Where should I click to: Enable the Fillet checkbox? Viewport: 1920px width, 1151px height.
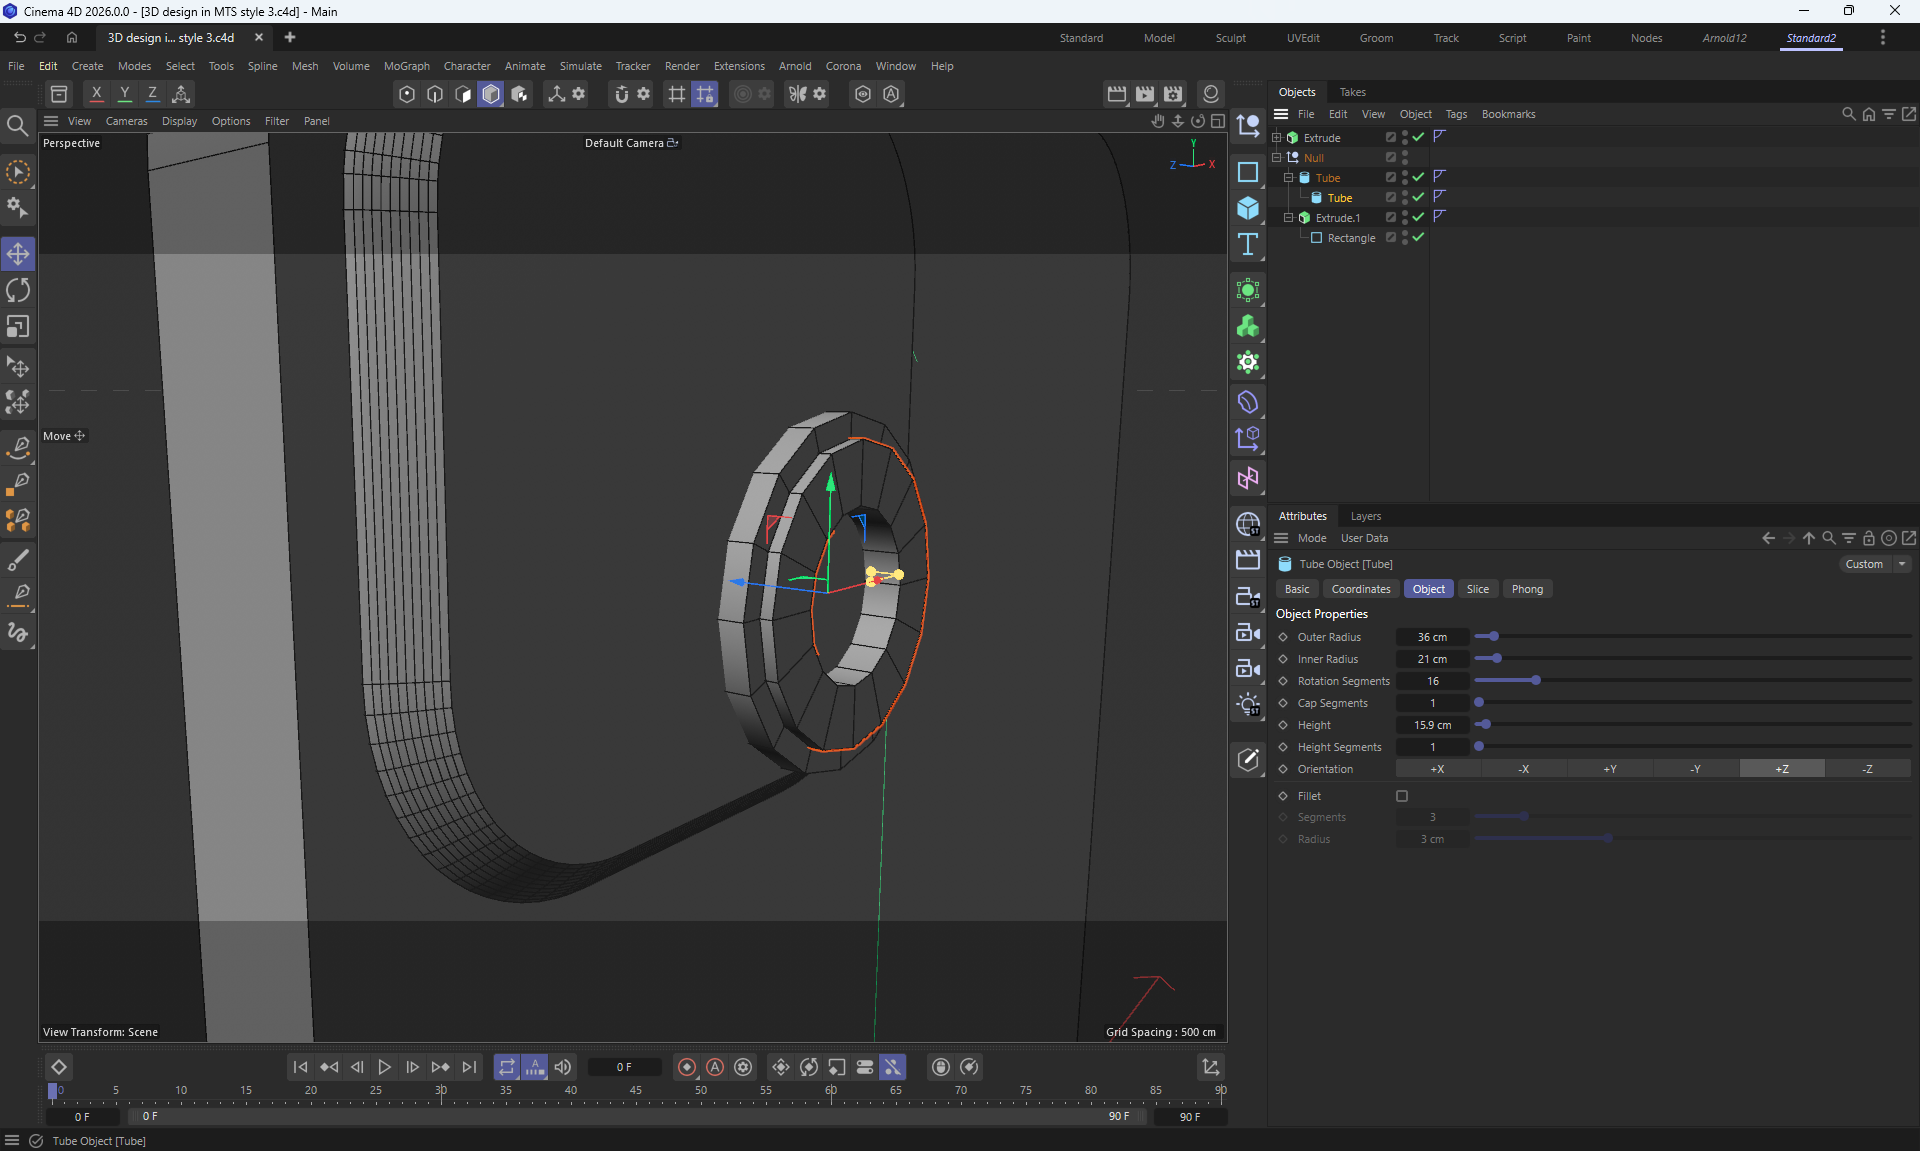(x=1402, y=796)
